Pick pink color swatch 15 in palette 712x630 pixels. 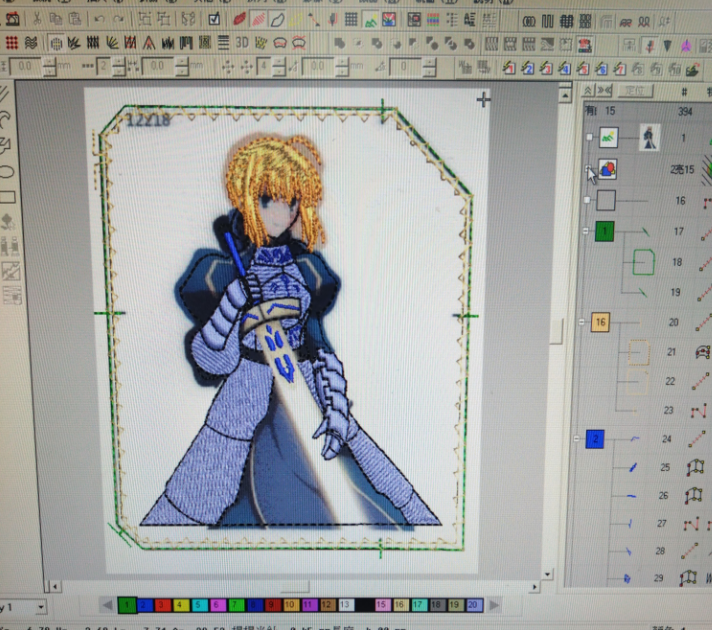(x=382, y=605)
